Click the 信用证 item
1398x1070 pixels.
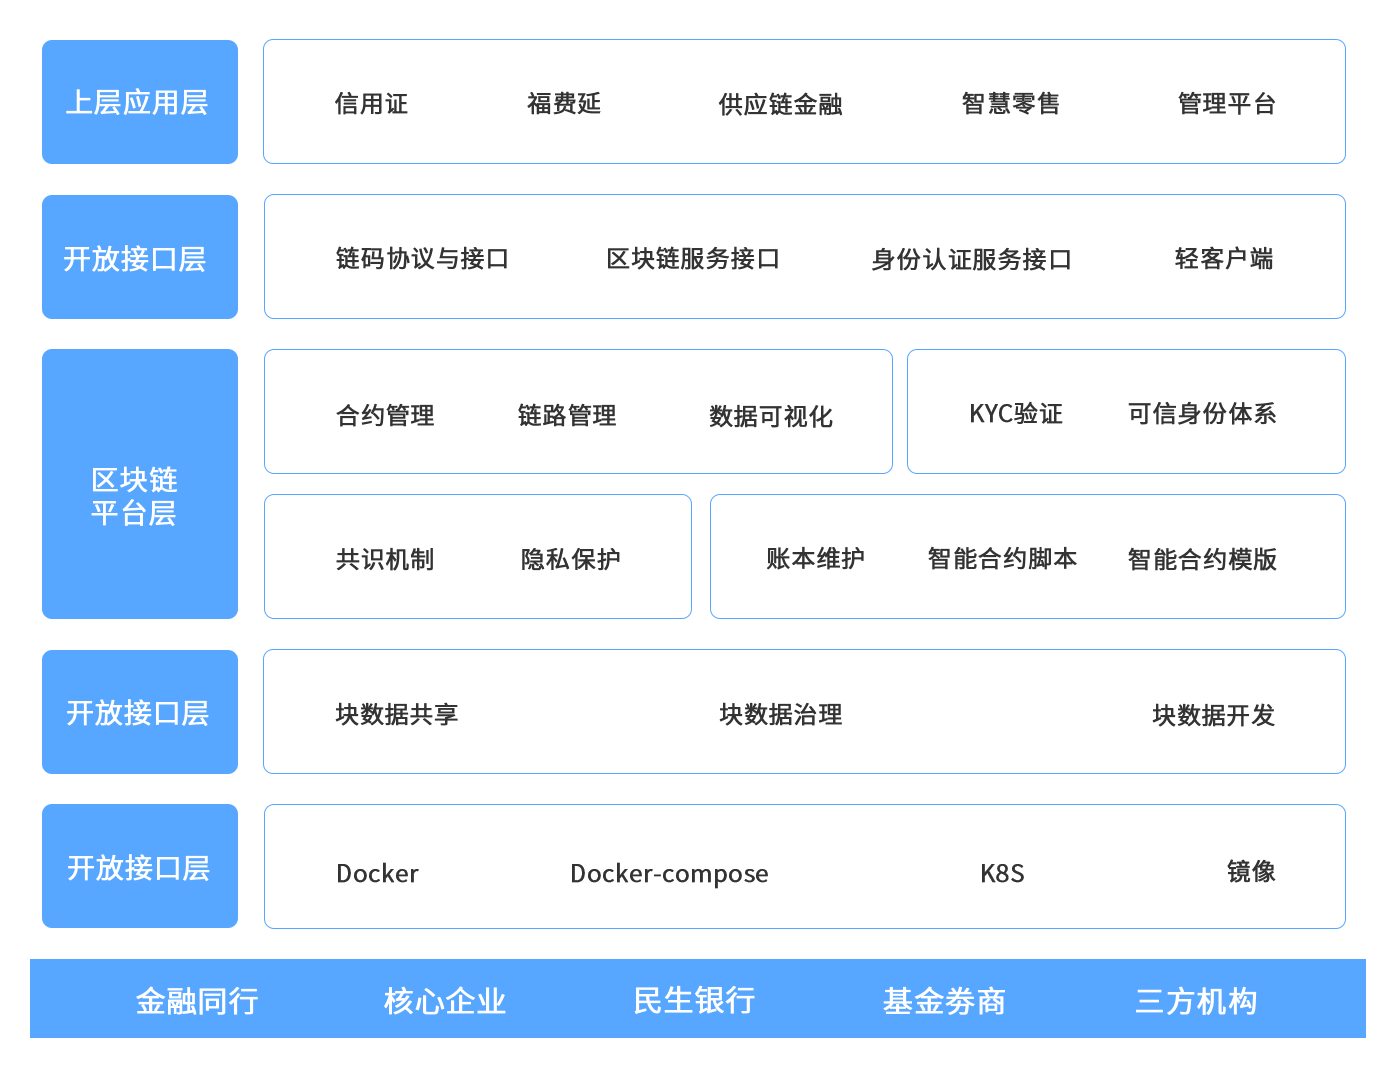point(371,104)
